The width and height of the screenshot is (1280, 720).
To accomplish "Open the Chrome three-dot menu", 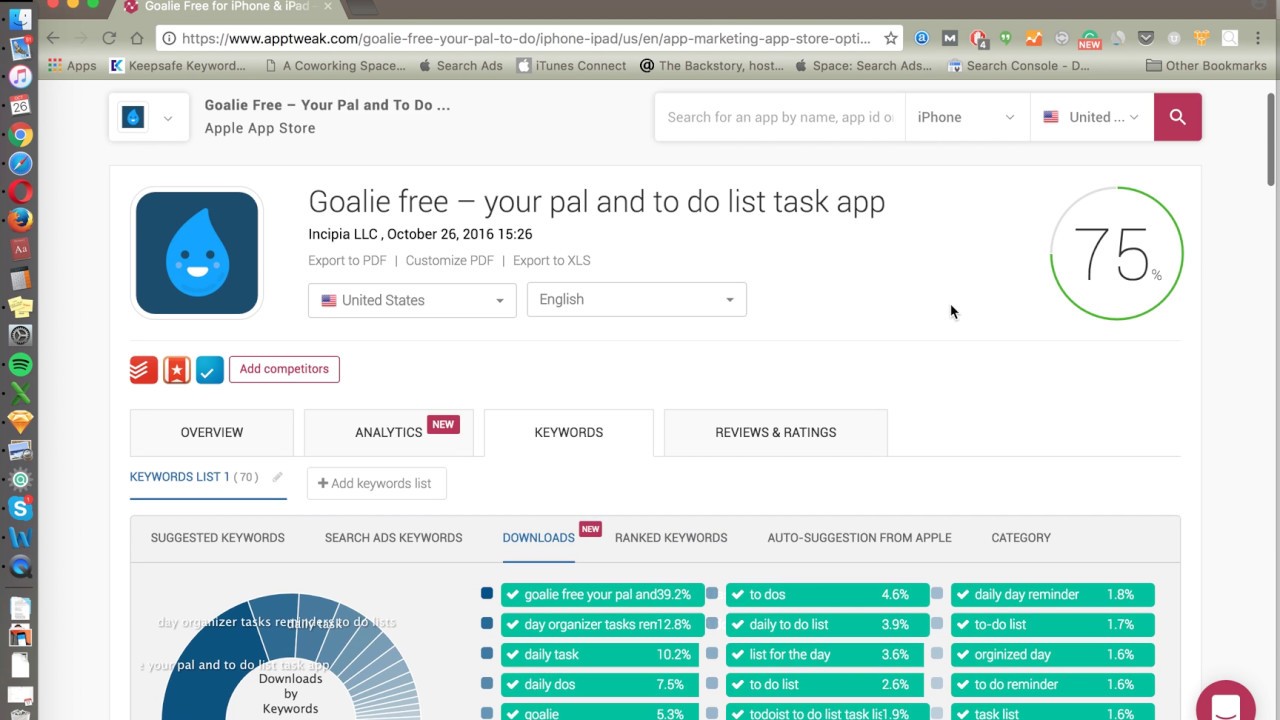I will point(1258,38).
